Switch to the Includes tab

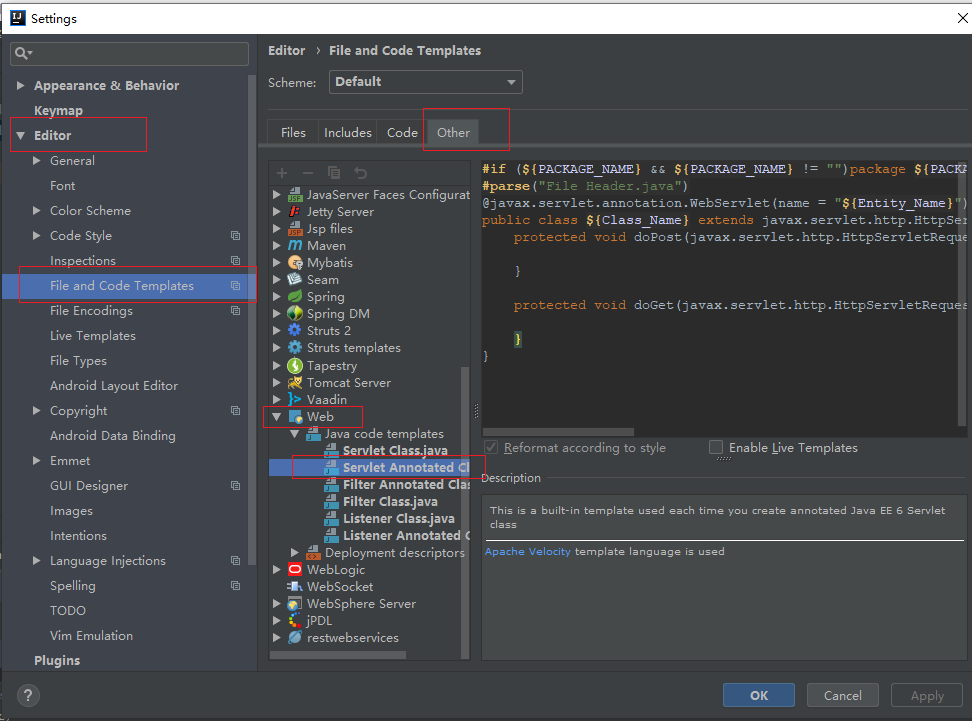click(x=347, y=132)
